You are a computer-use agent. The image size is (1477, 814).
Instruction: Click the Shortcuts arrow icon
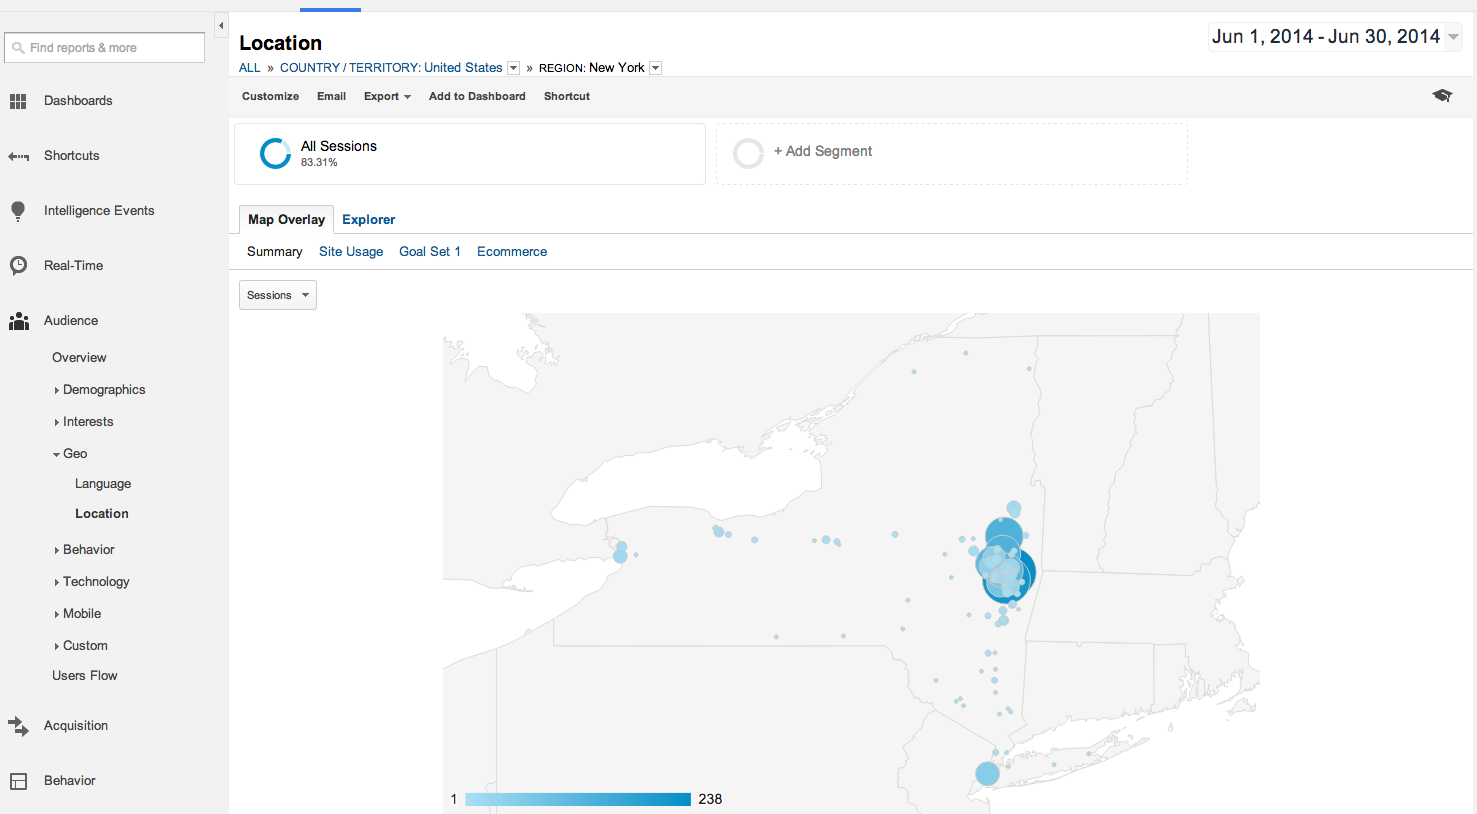pyautogui.click(x=18, y=156)
